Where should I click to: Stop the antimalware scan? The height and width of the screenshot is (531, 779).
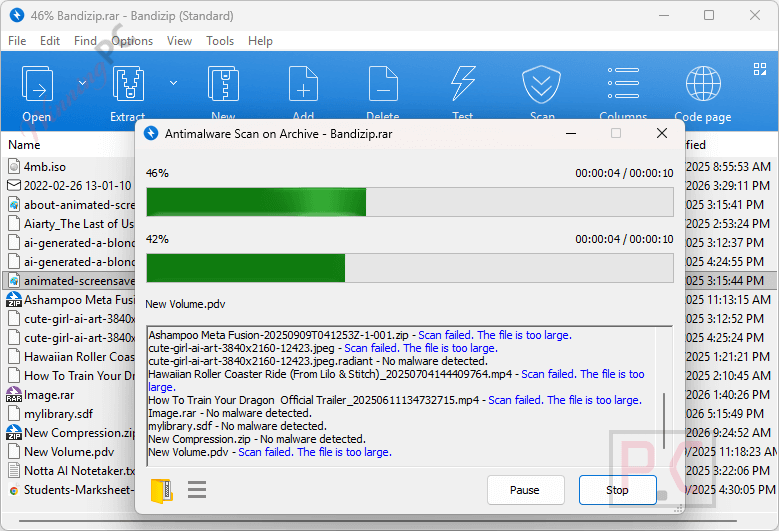pyautogui.click(x=618, y=490)
